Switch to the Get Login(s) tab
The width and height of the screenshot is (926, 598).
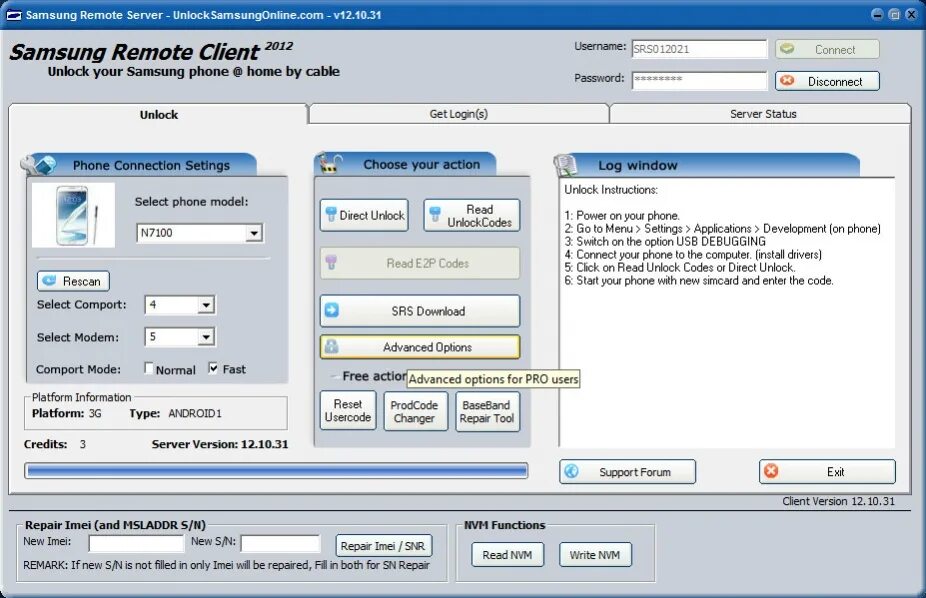(x=458, y=114)
